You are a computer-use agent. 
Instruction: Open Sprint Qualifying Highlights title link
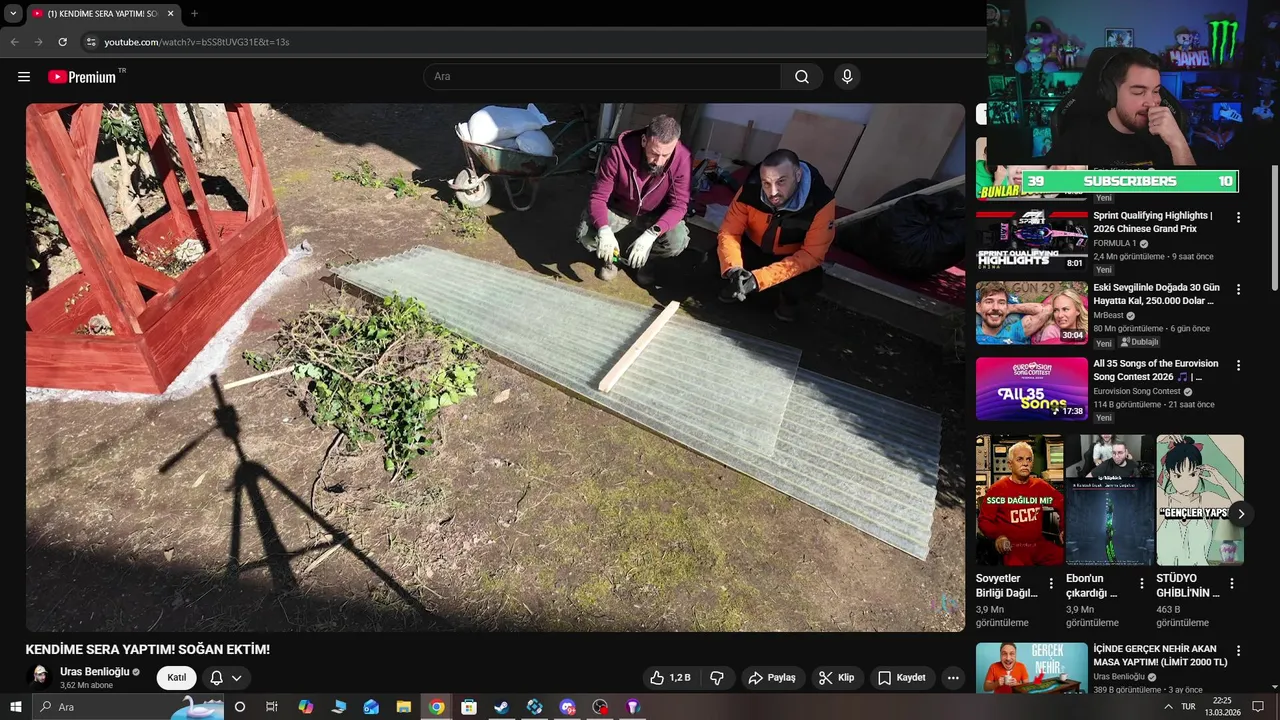point(1153,222)
